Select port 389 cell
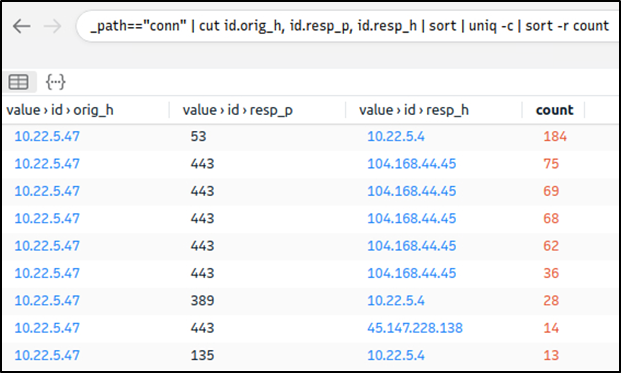 [x=202, y=301]
